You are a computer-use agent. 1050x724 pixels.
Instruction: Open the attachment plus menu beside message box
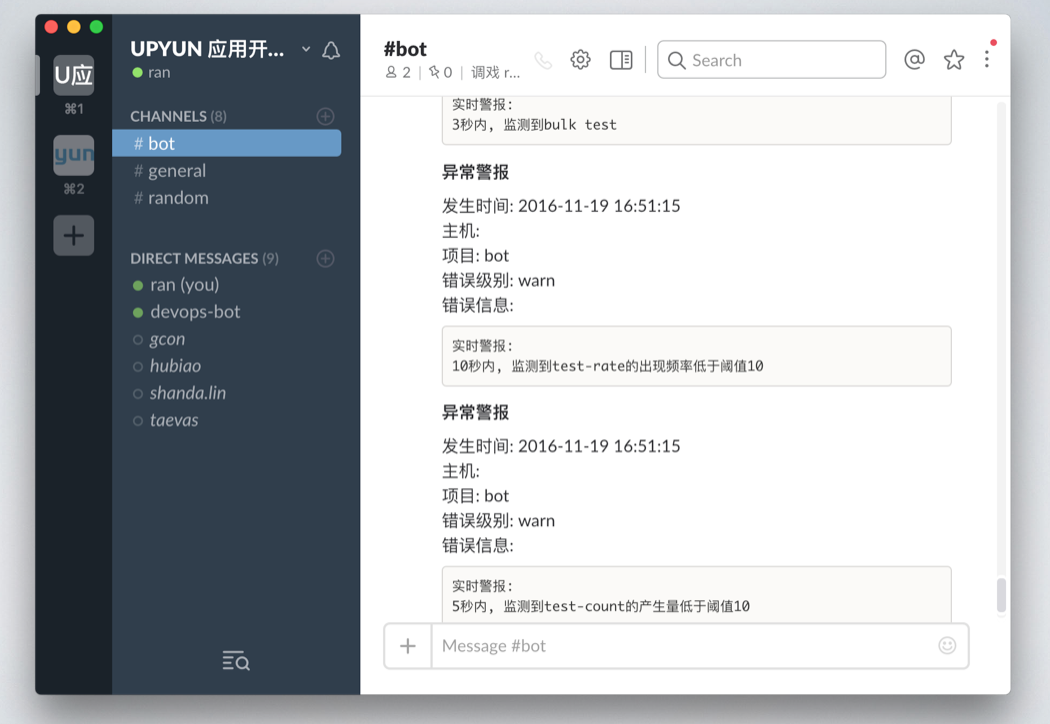point(408,646)
